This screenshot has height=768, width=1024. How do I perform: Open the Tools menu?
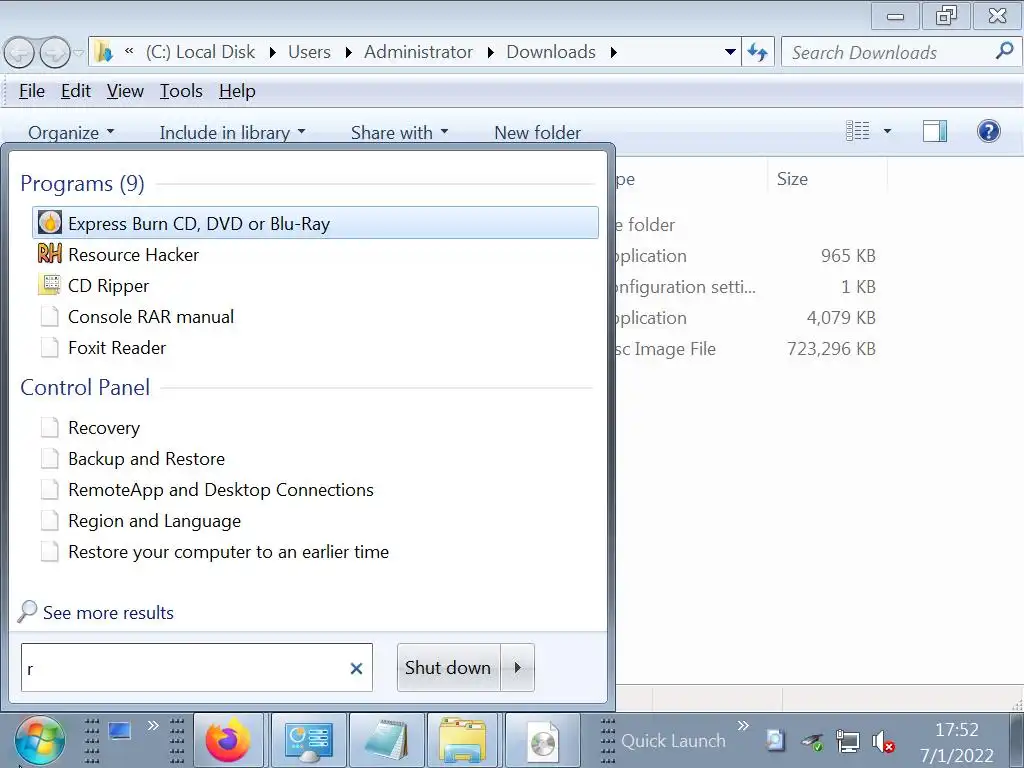tap(182, 91)
